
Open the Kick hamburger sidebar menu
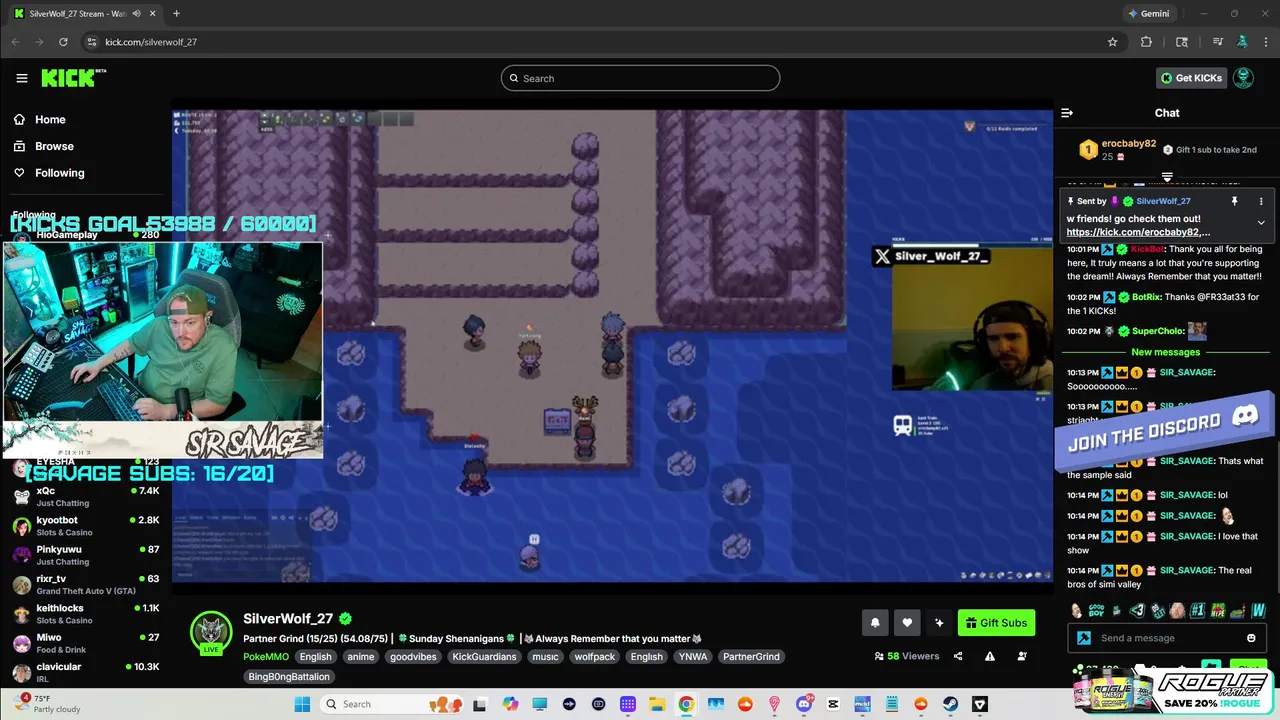(21, 78)
